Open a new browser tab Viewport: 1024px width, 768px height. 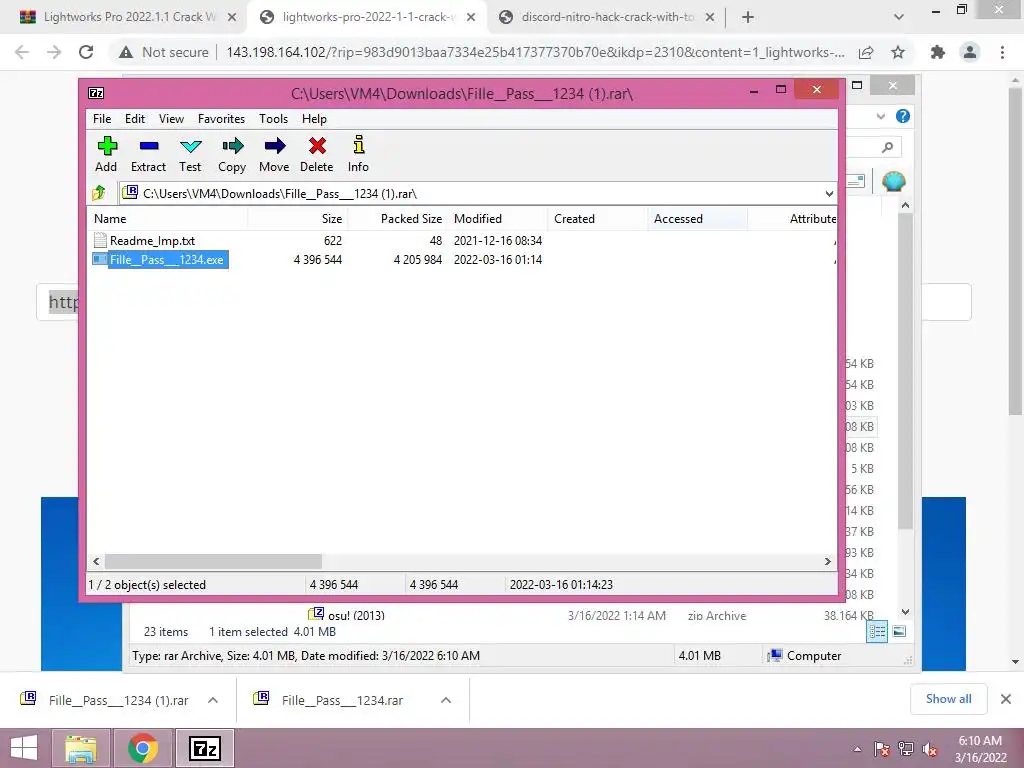pyautogui.click(x=748, y=17)
